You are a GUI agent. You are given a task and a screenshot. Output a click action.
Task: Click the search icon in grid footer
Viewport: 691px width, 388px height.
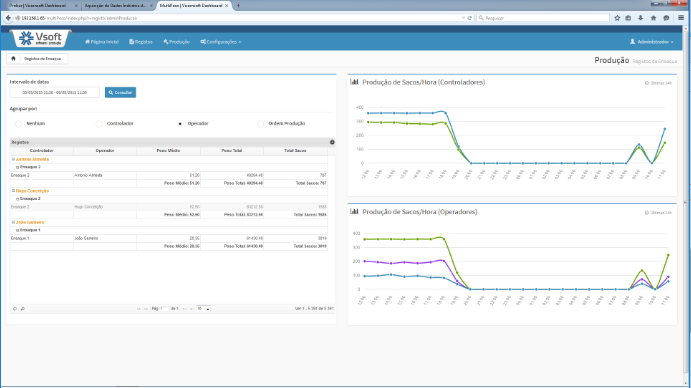coord(23,309)
